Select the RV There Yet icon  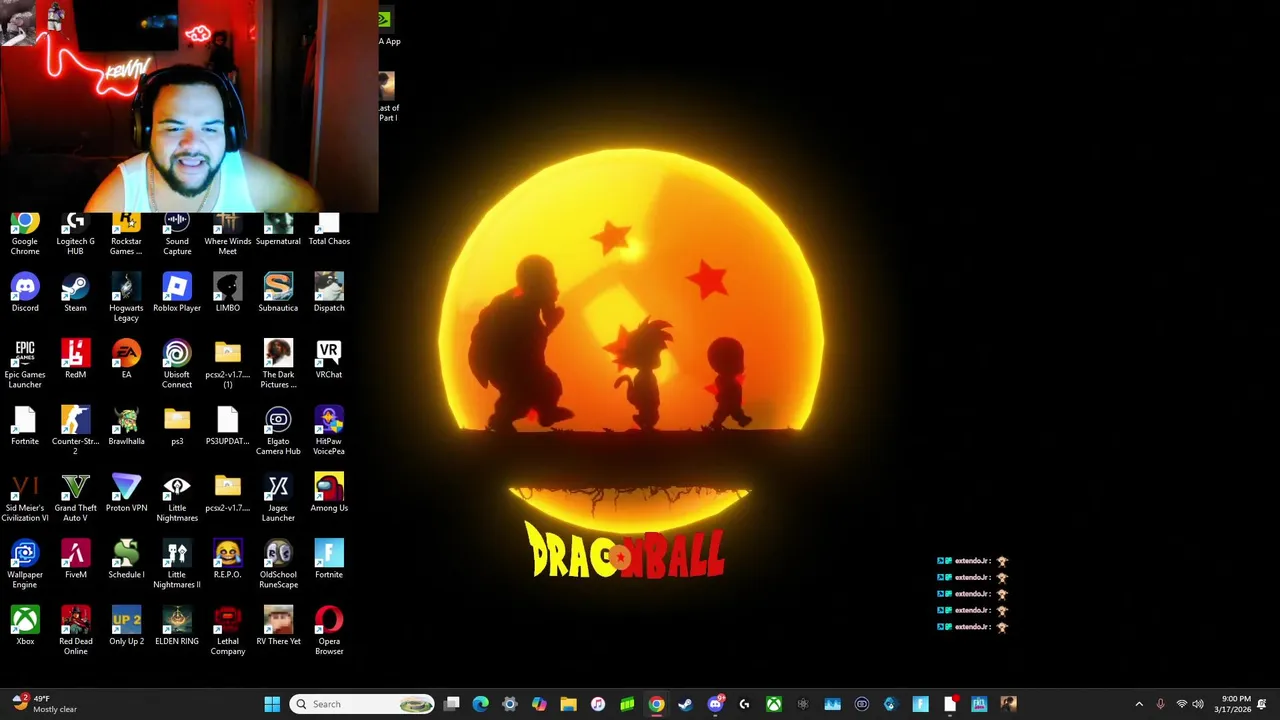278,626
